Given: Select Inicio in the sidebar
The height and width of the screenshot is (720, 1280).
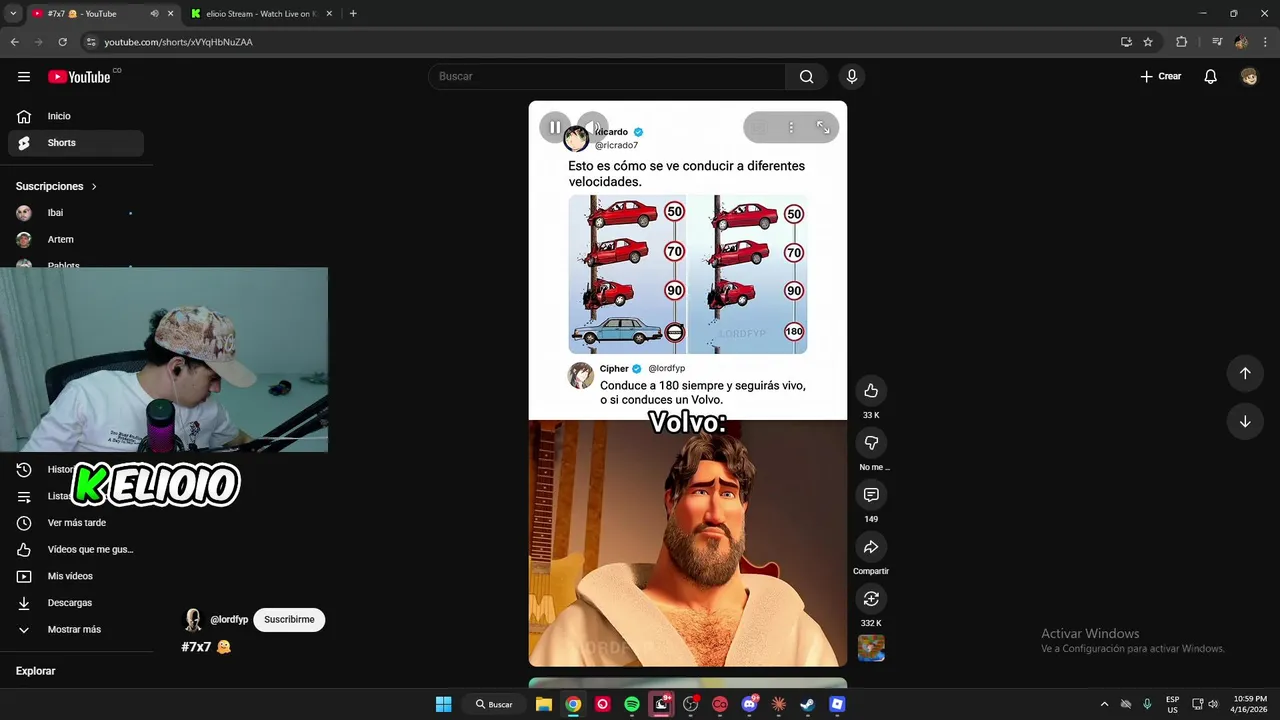Looking at the screenshot, I should 76,116.
